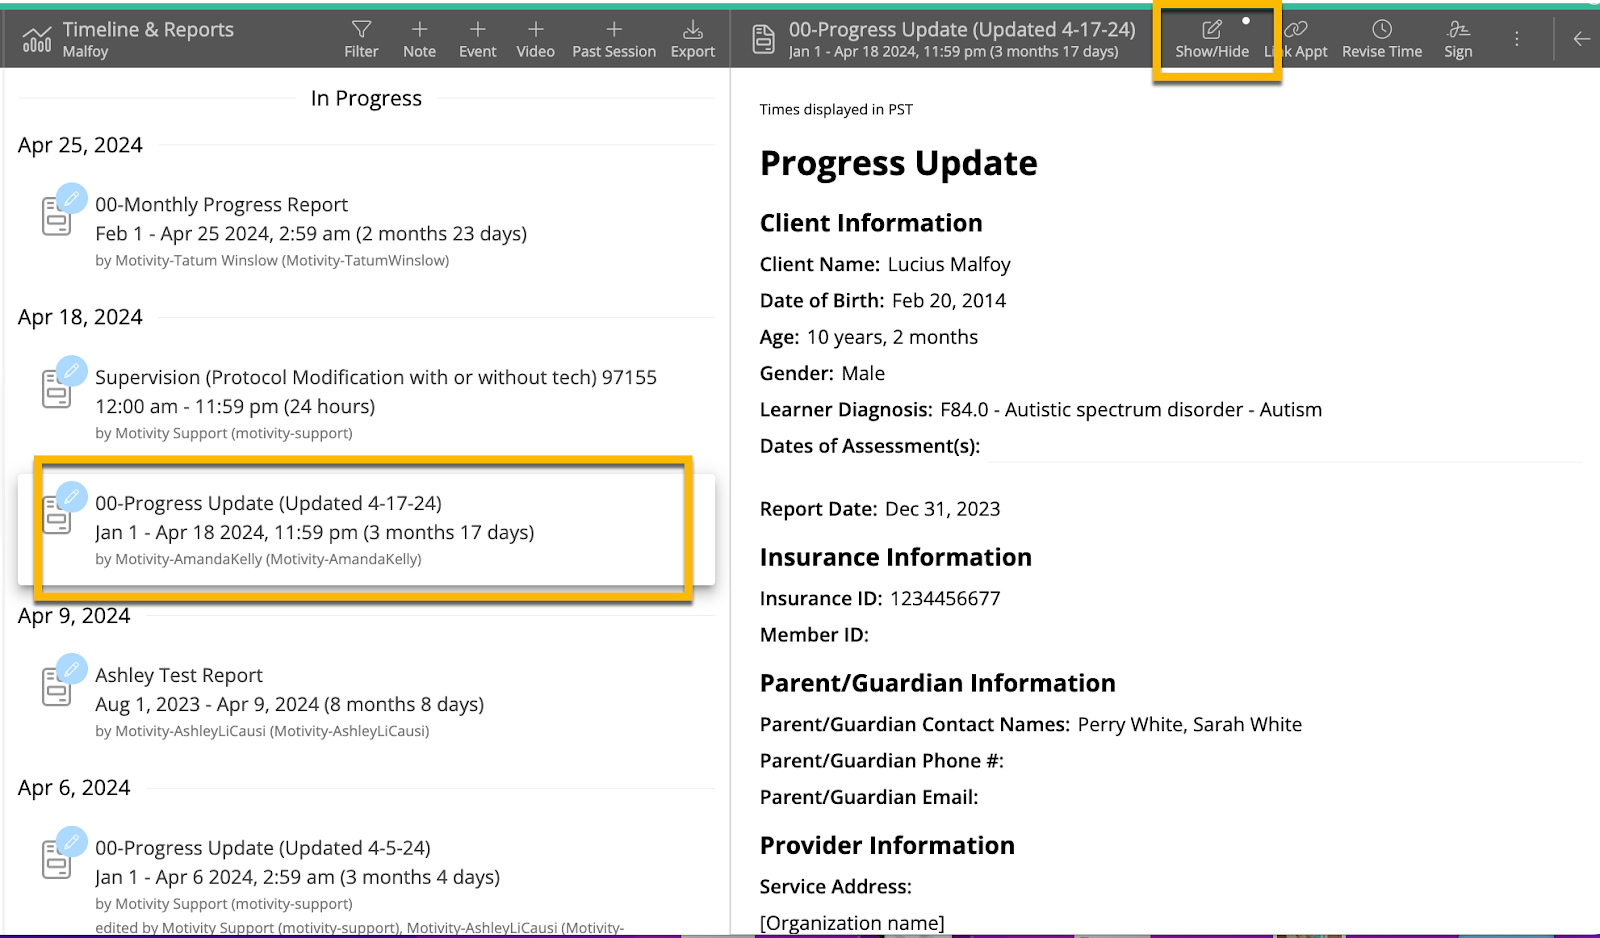The width and height of the screenshot is (1600, 938).
Task: Expand the Apr 9, 2024 date section
Action: (x=73, y=616)
